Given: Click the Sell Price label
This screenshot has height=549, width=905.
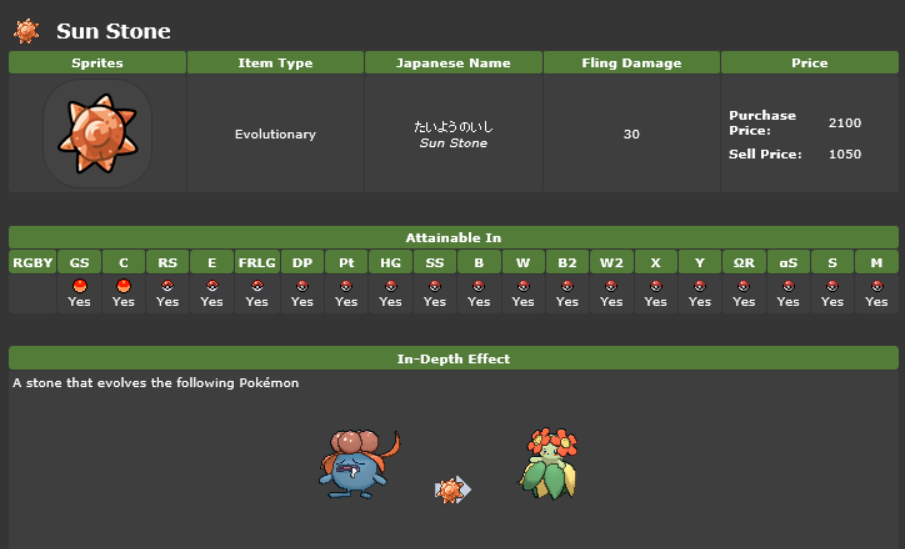Looking at the screenshot, I should pos(765,154).
